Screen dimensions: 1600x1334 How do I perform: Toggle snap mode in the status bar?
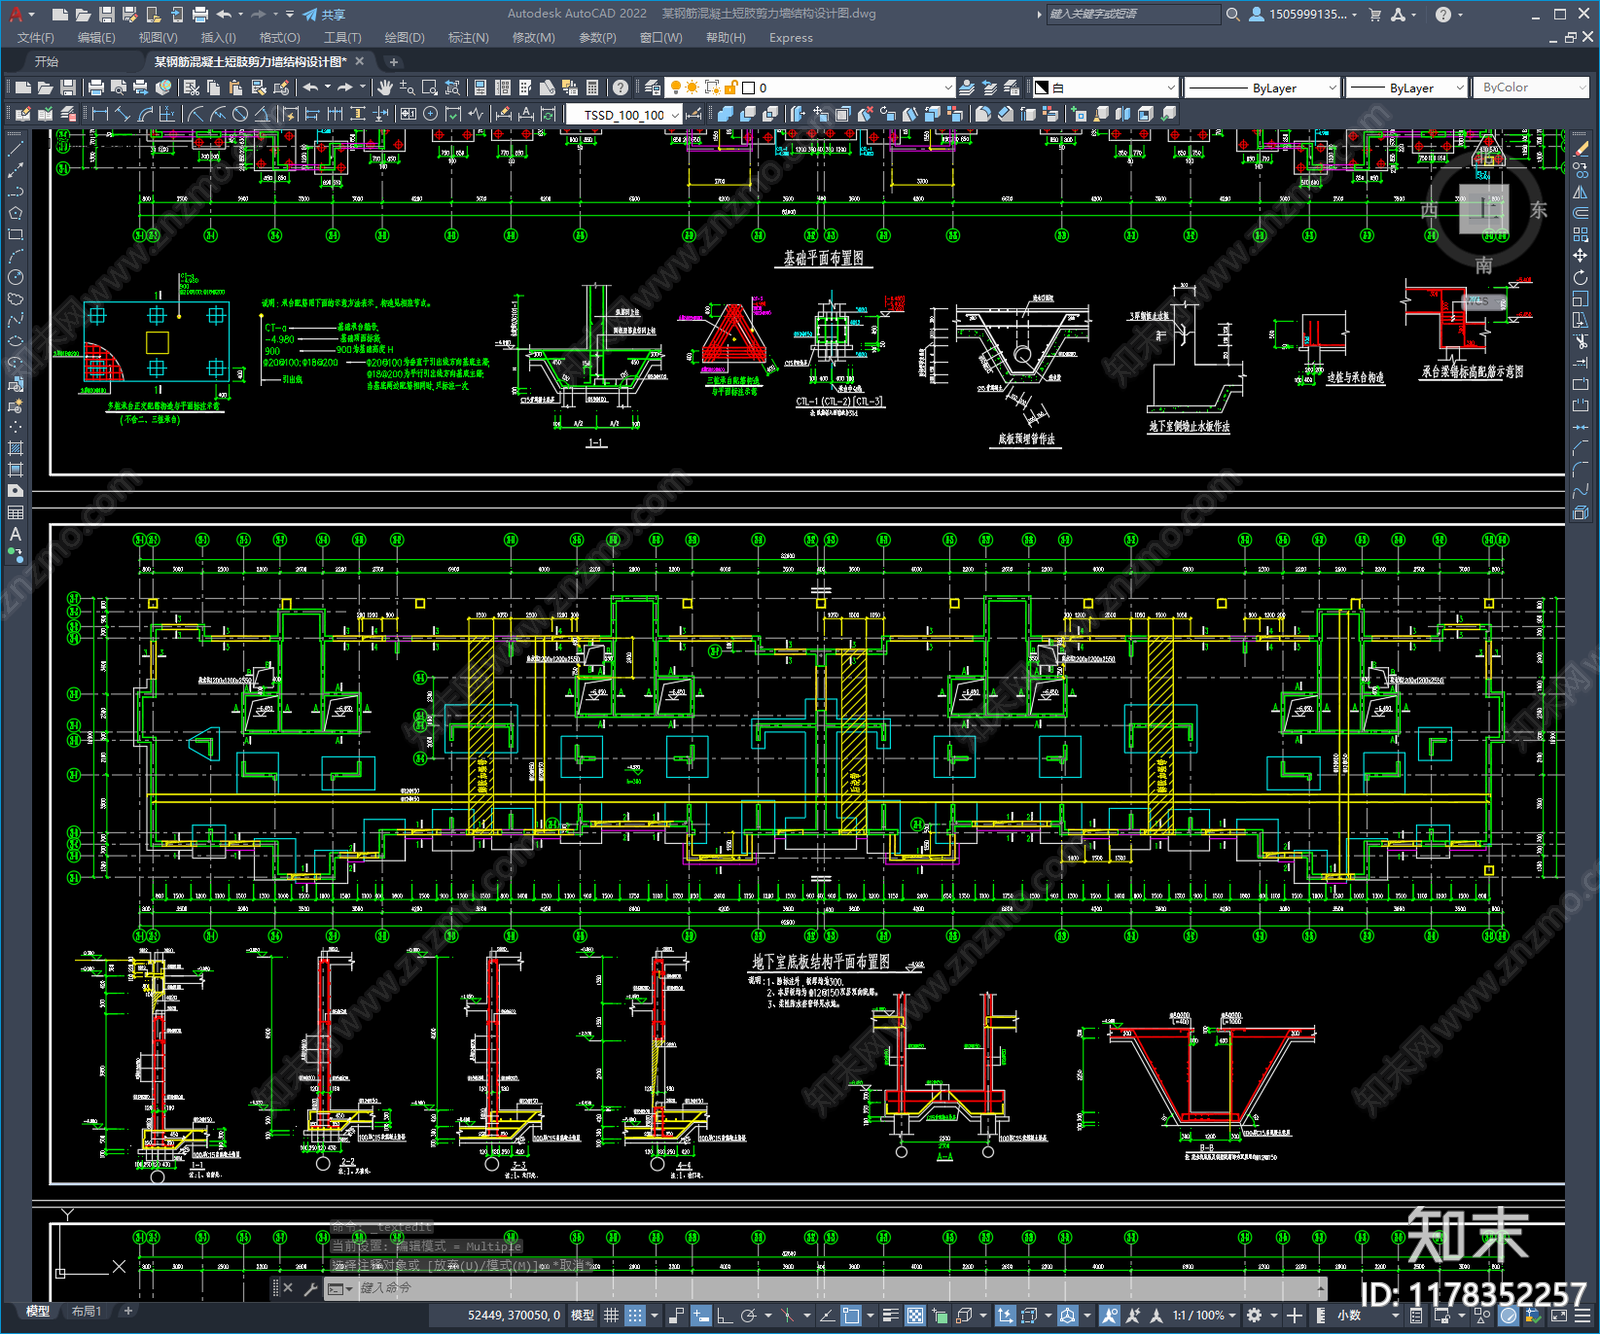click(634, 1315)
